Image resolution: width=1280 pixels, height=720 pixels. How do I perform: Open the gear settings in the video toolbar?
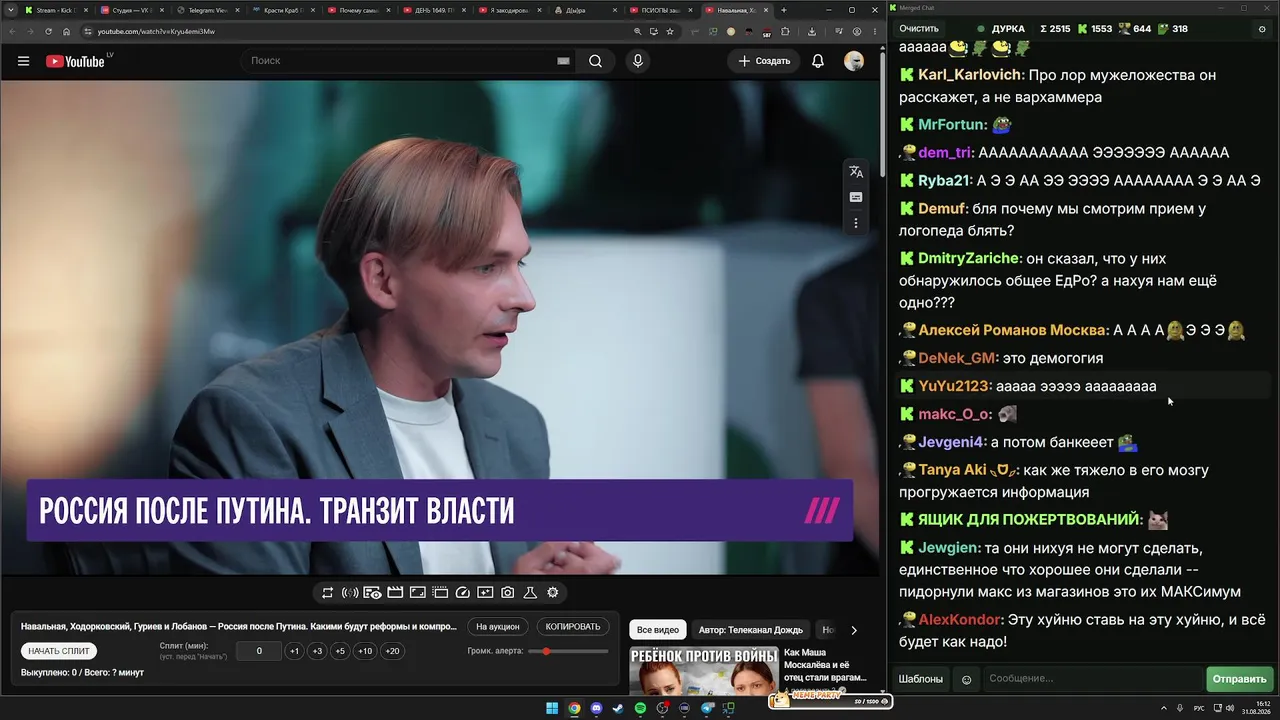tap(553, 593)
